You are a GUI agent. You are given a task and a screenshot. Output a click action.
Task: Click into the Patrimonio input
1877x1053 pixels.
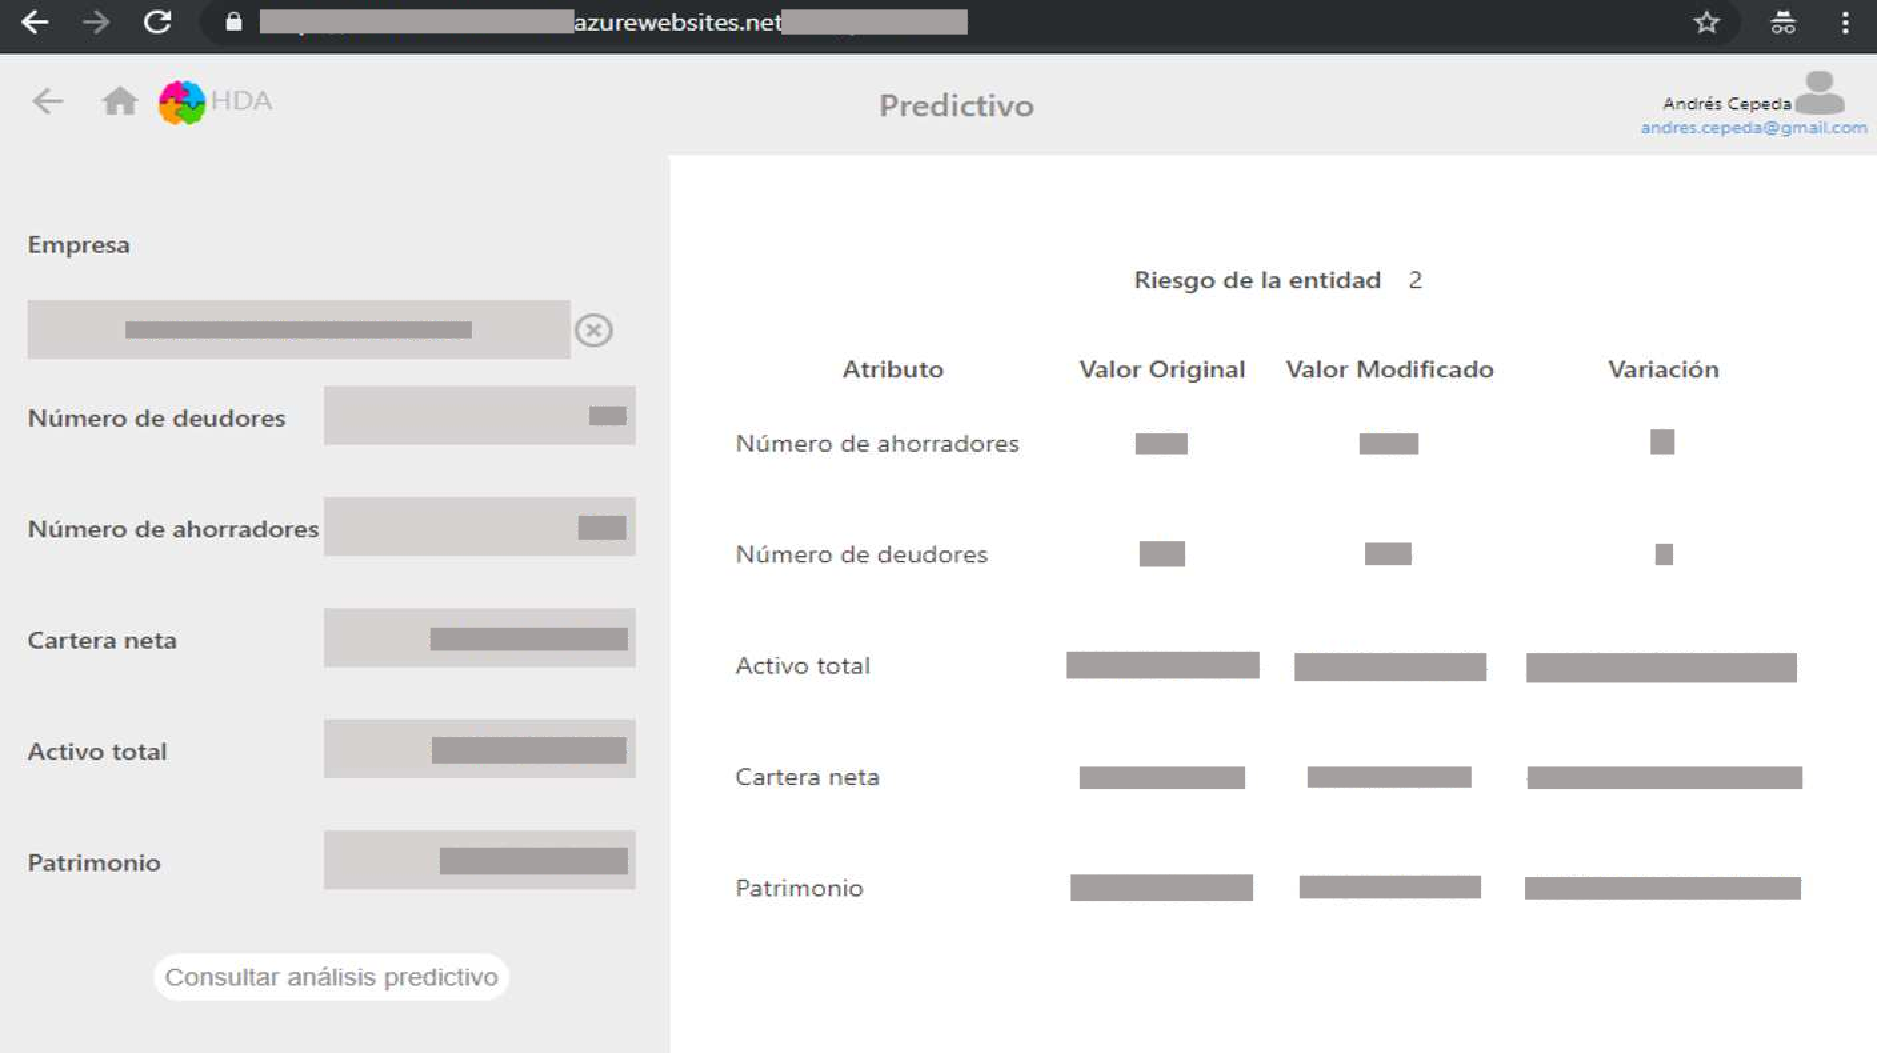[x=479, y=860]
